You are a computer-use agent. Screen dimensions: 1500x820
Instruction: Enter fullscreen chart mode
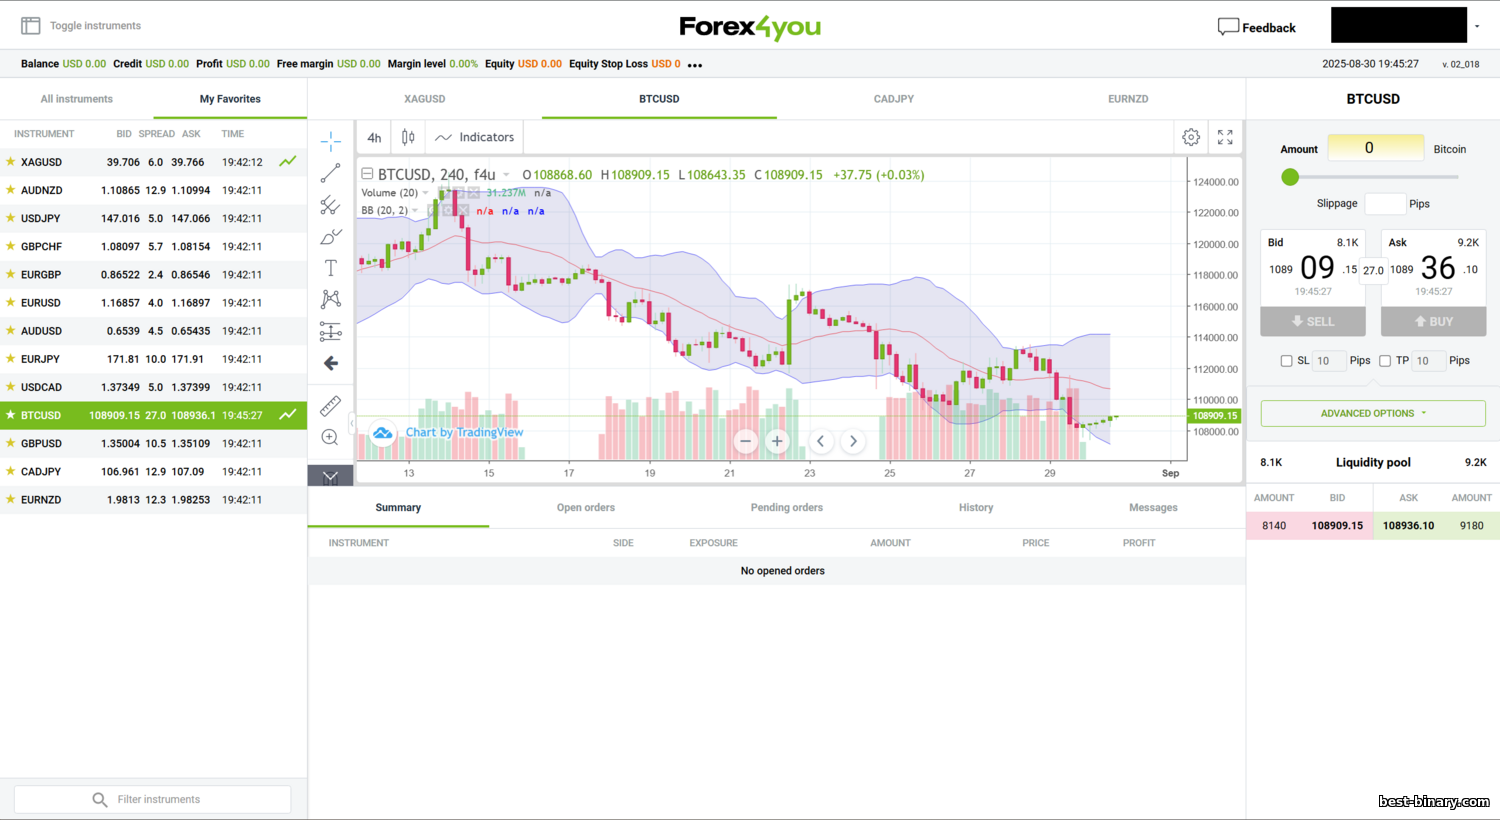pyautogui.click(x=1225, y=137)
